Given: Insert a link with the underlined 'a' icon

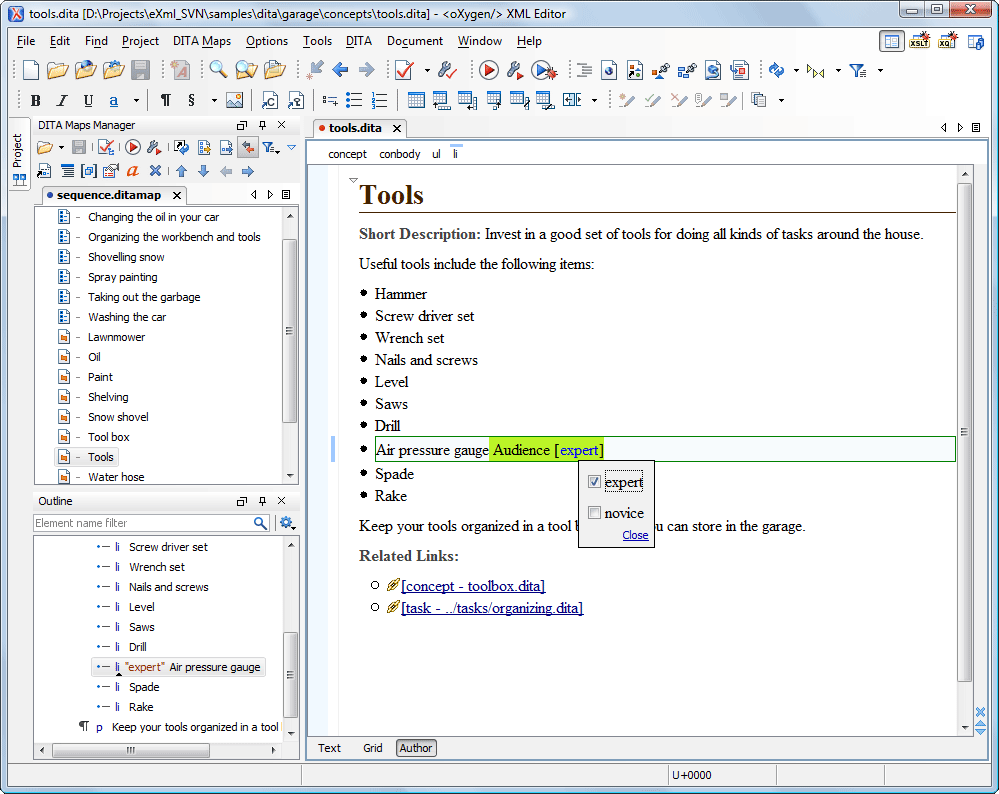Looking at the screenshot, I should 113,100.
